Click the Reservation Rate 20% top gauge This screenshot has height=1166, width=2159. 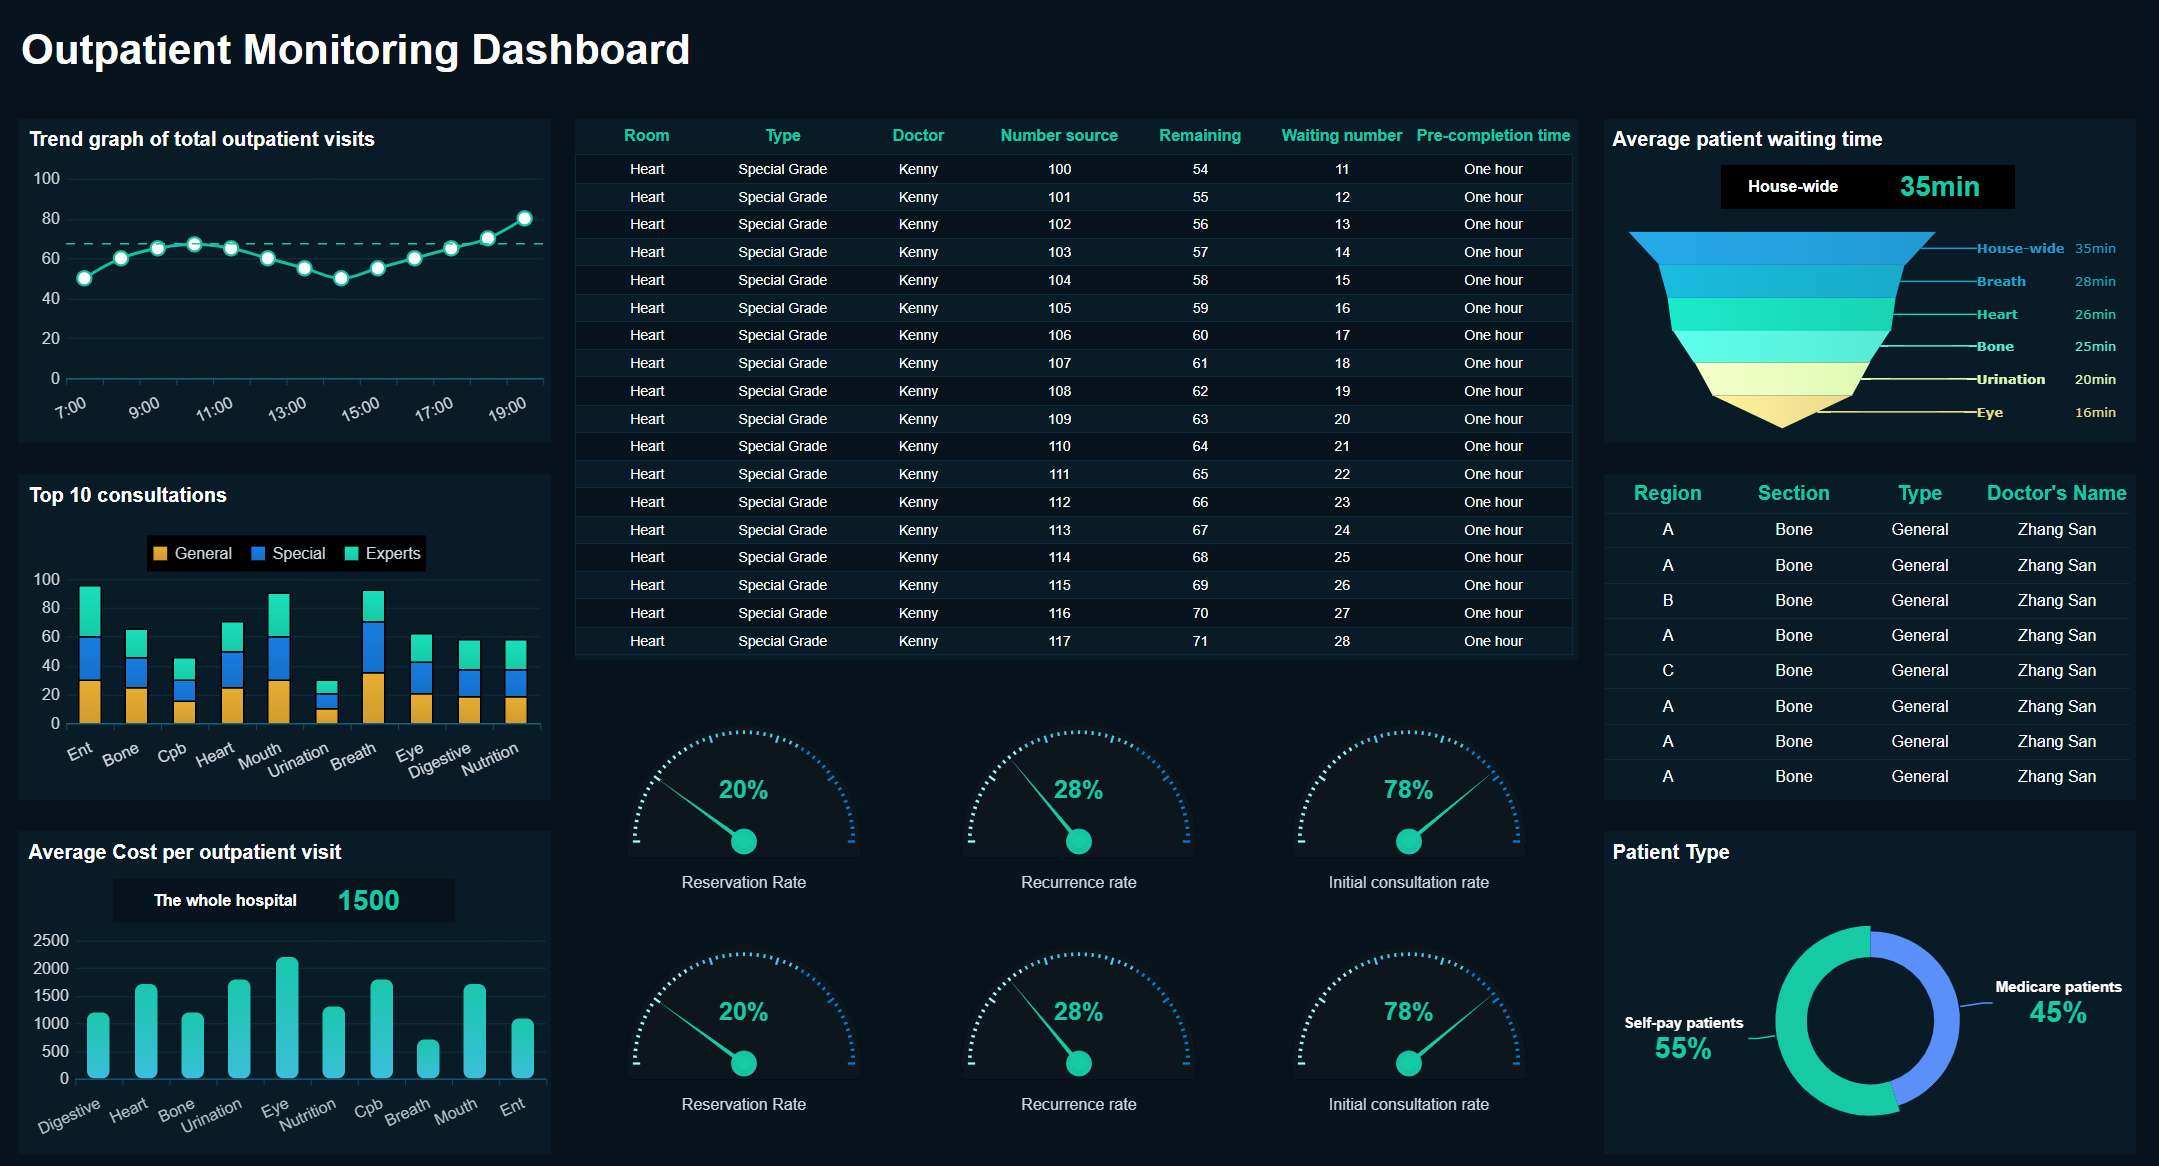pyautogui.click(x=743, y=800)
